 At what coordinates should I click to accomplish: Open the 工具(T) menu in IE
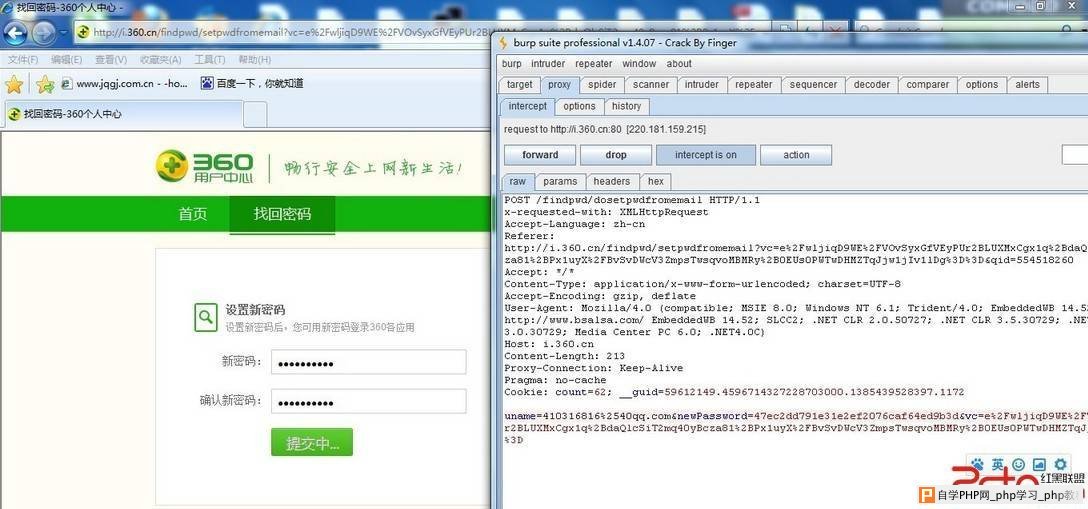[210, 60]
